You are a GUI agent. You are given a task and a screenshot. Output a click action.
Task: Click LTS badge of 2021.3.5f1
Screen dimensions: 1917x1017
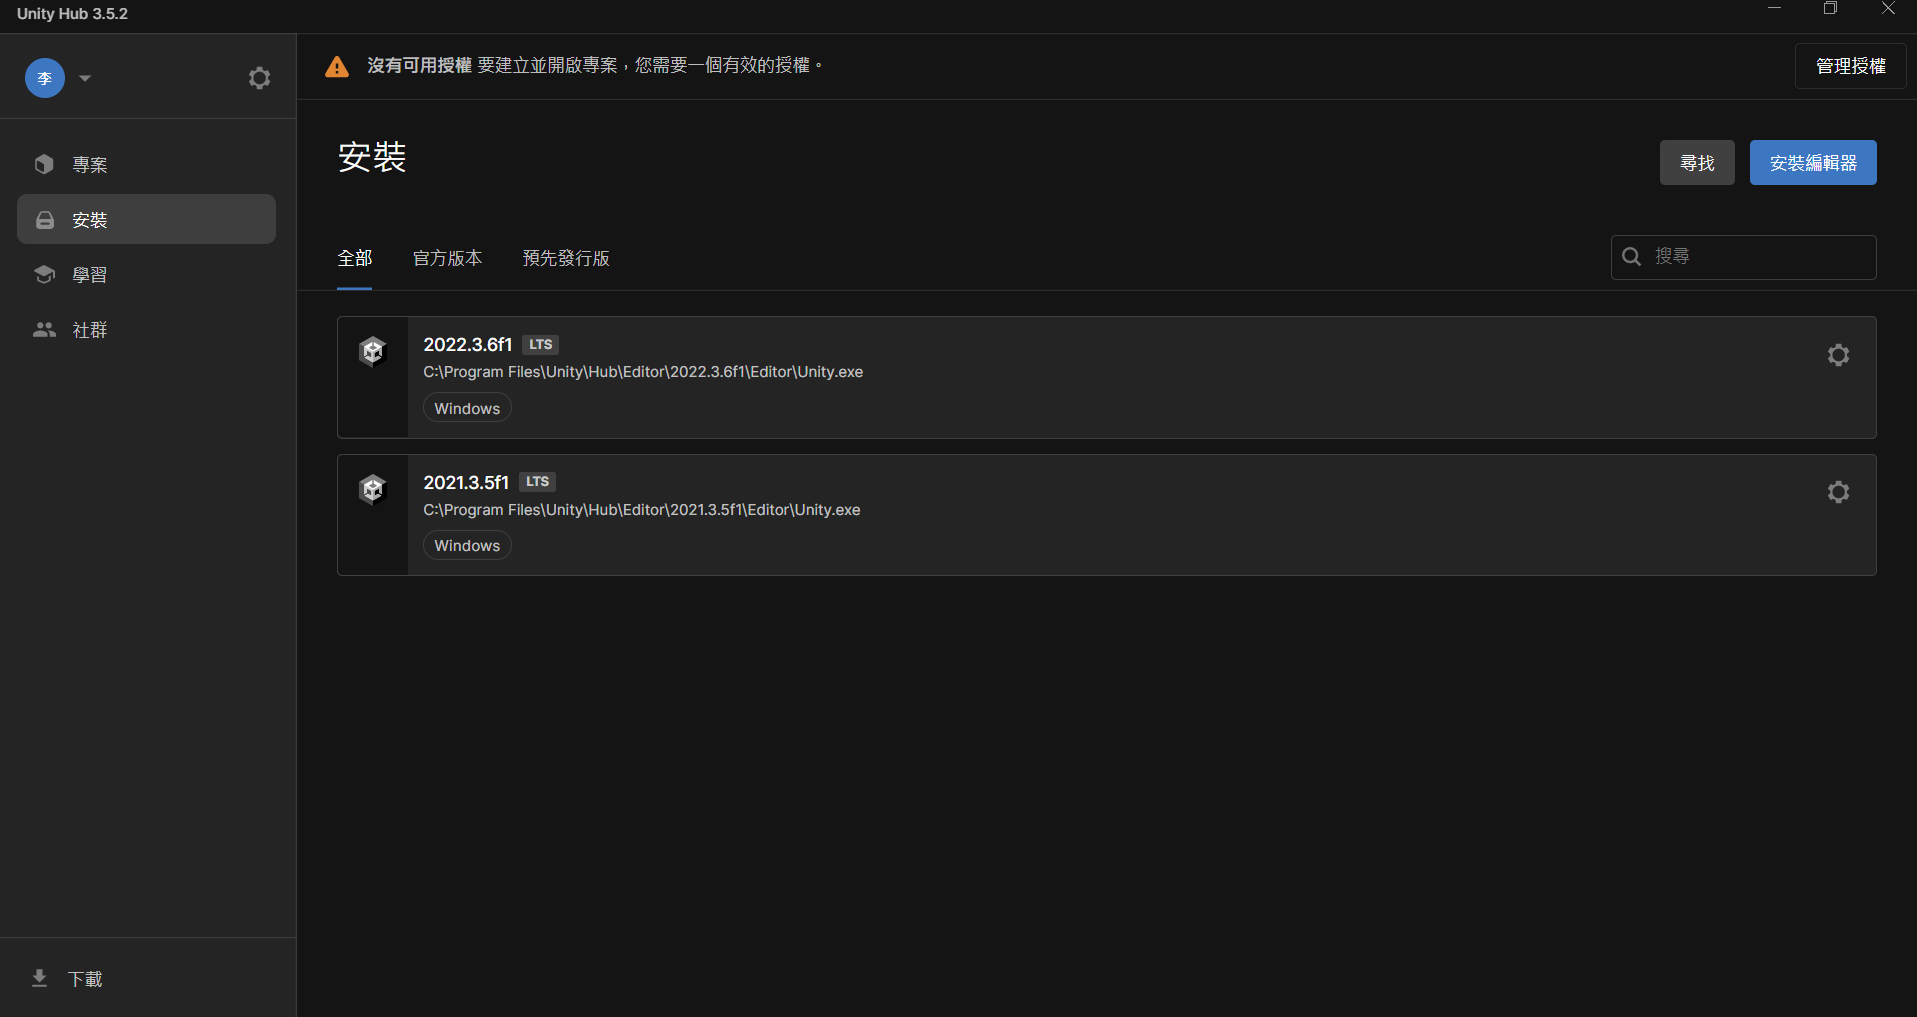(x=538, y=482)
